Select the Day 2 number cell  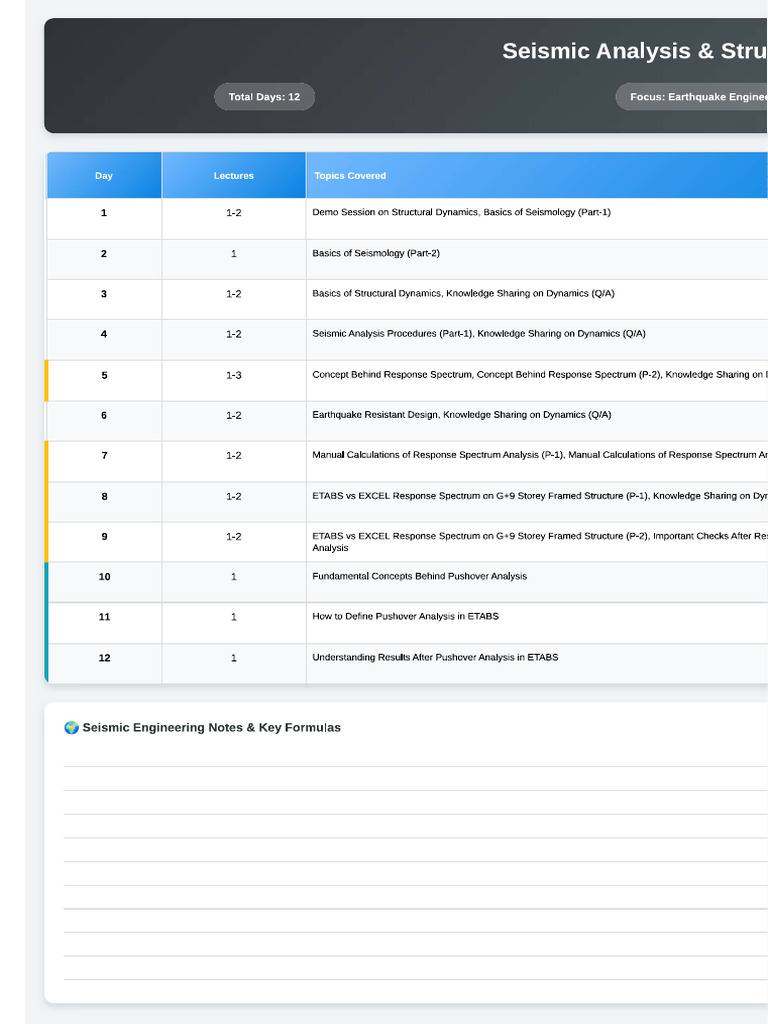click(104, 259)
